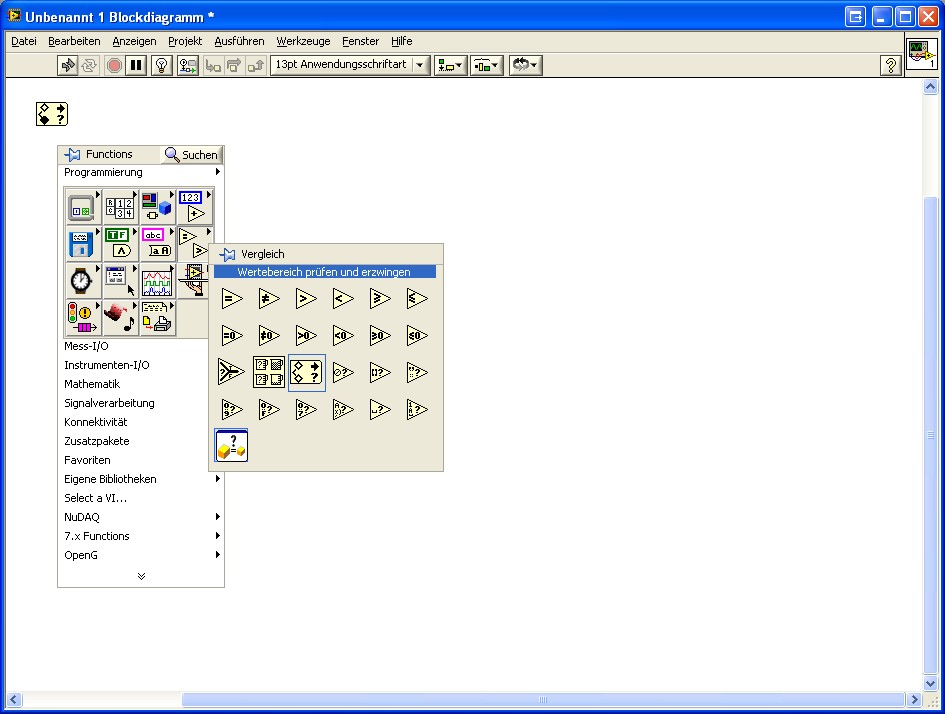
Task: Open the Reorder dropdown
Action: [x=526, y=65]
